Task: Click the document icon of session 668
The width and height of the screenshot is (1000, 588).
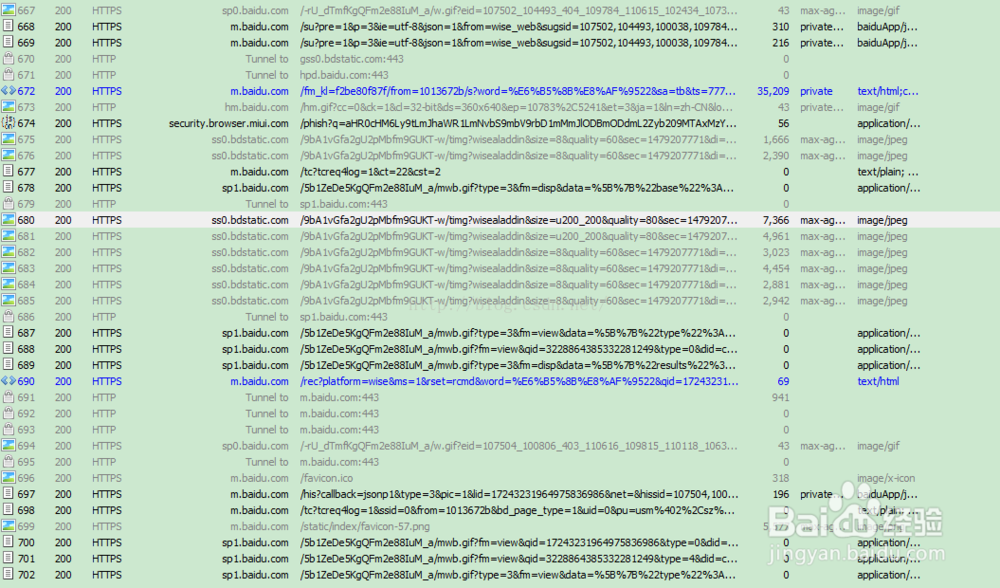Action: click(8, 26)
